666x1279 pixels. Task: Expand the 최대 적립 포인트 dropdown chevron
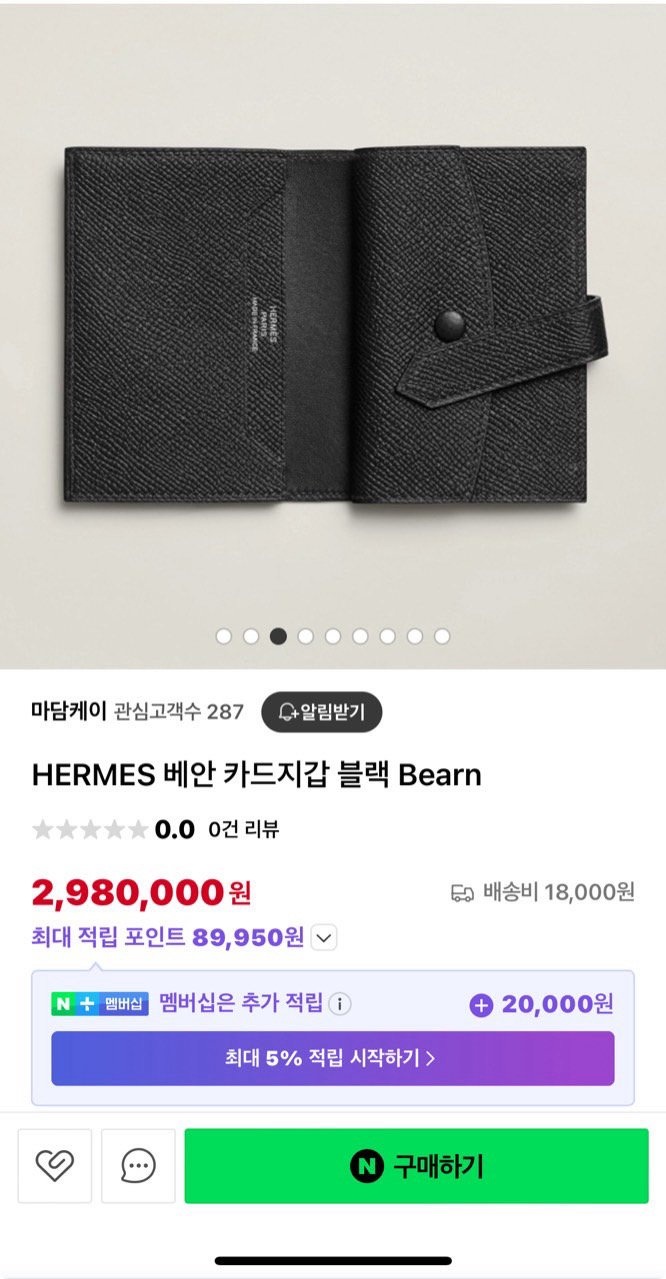pyautogui.click(x=325, y=938)
